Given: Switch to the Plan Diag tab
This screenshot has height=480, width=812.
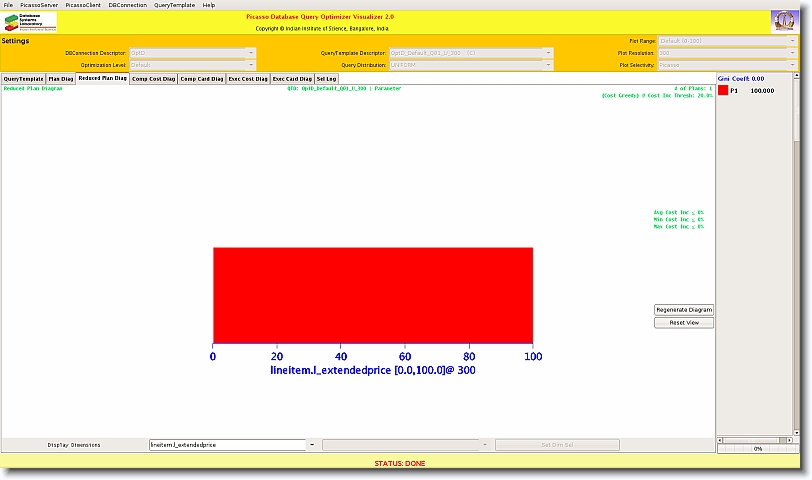Looking at the screenshot, I should click(x=61, y=78).
